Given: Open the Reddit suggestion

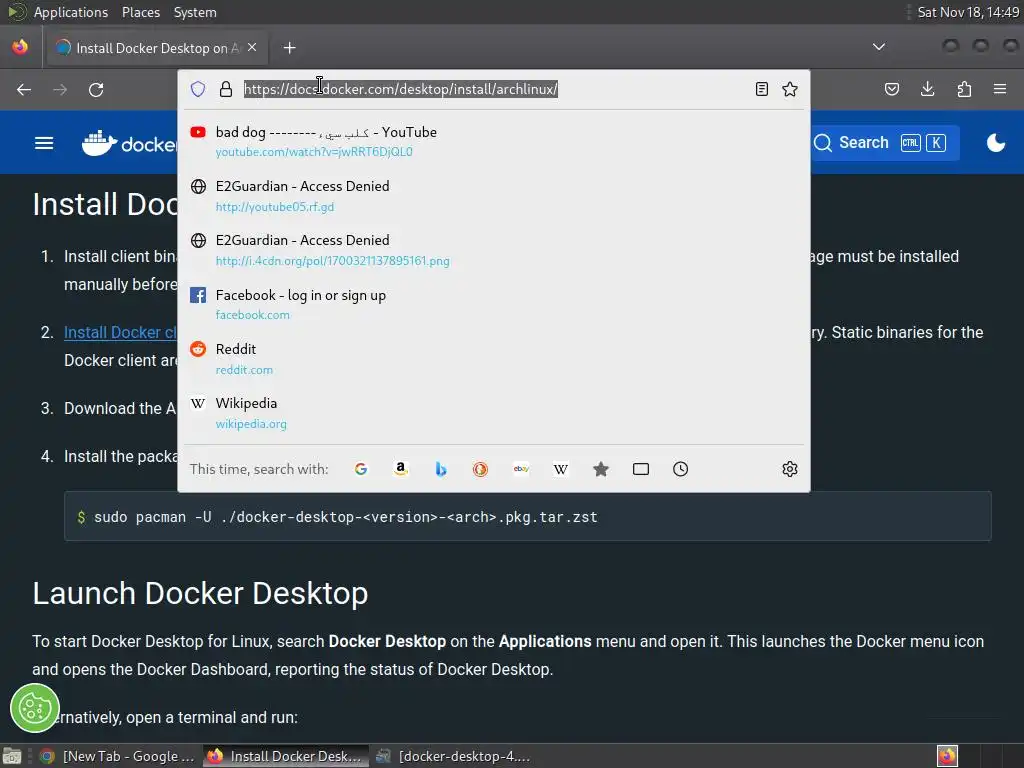Looking at the screenshot, I should 494,359.
